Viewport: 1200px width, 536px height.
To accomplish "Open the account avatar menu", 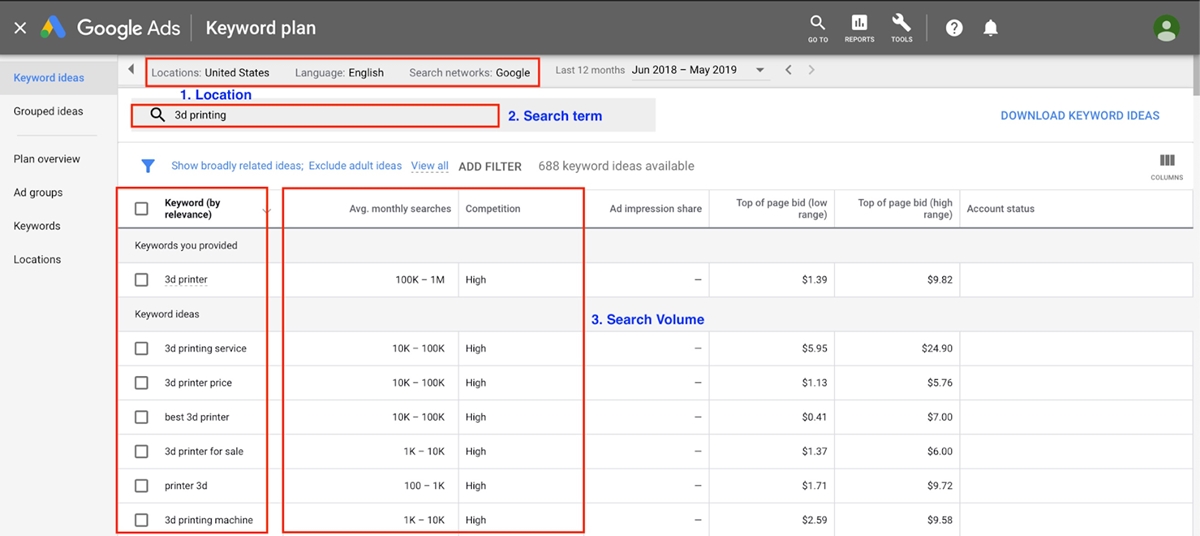I will pyautogui.click(x=1166, y=28).
